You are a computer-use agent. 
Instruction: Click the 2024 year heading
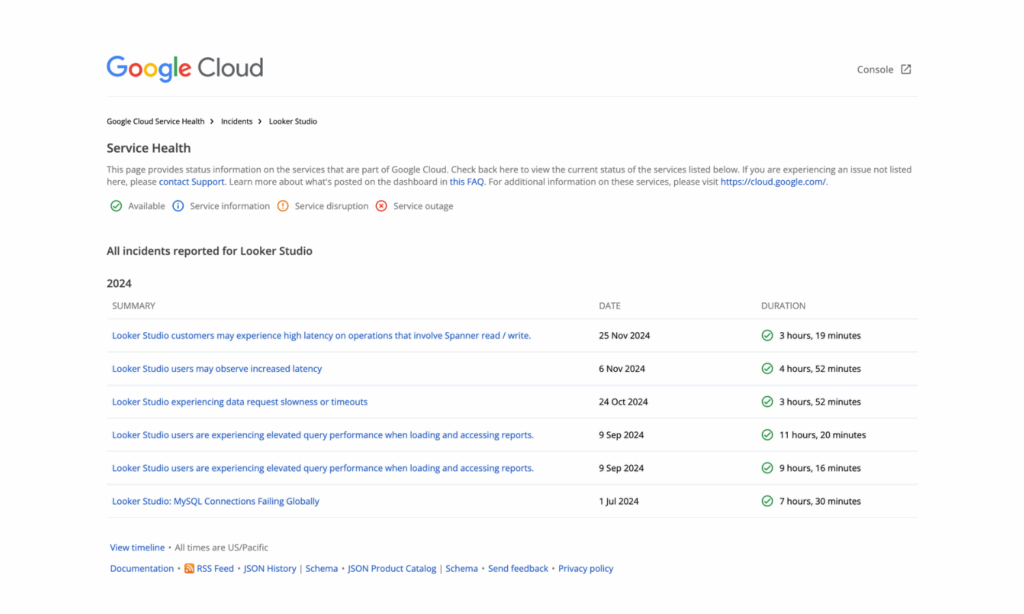pyautogui.click(x=119, y=283)
